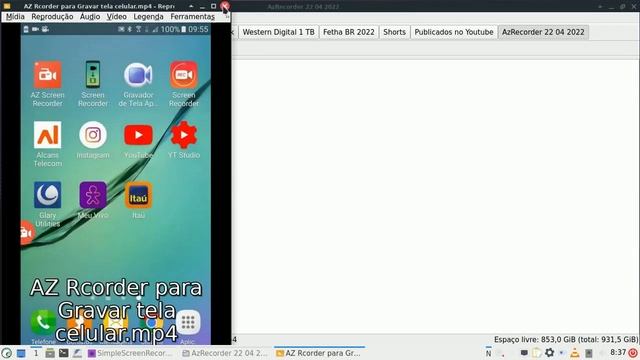This screenshot has height=360, width=640.
Task: Expand the hidden menus chevron in VLC
Action: [x=227, y=17]
